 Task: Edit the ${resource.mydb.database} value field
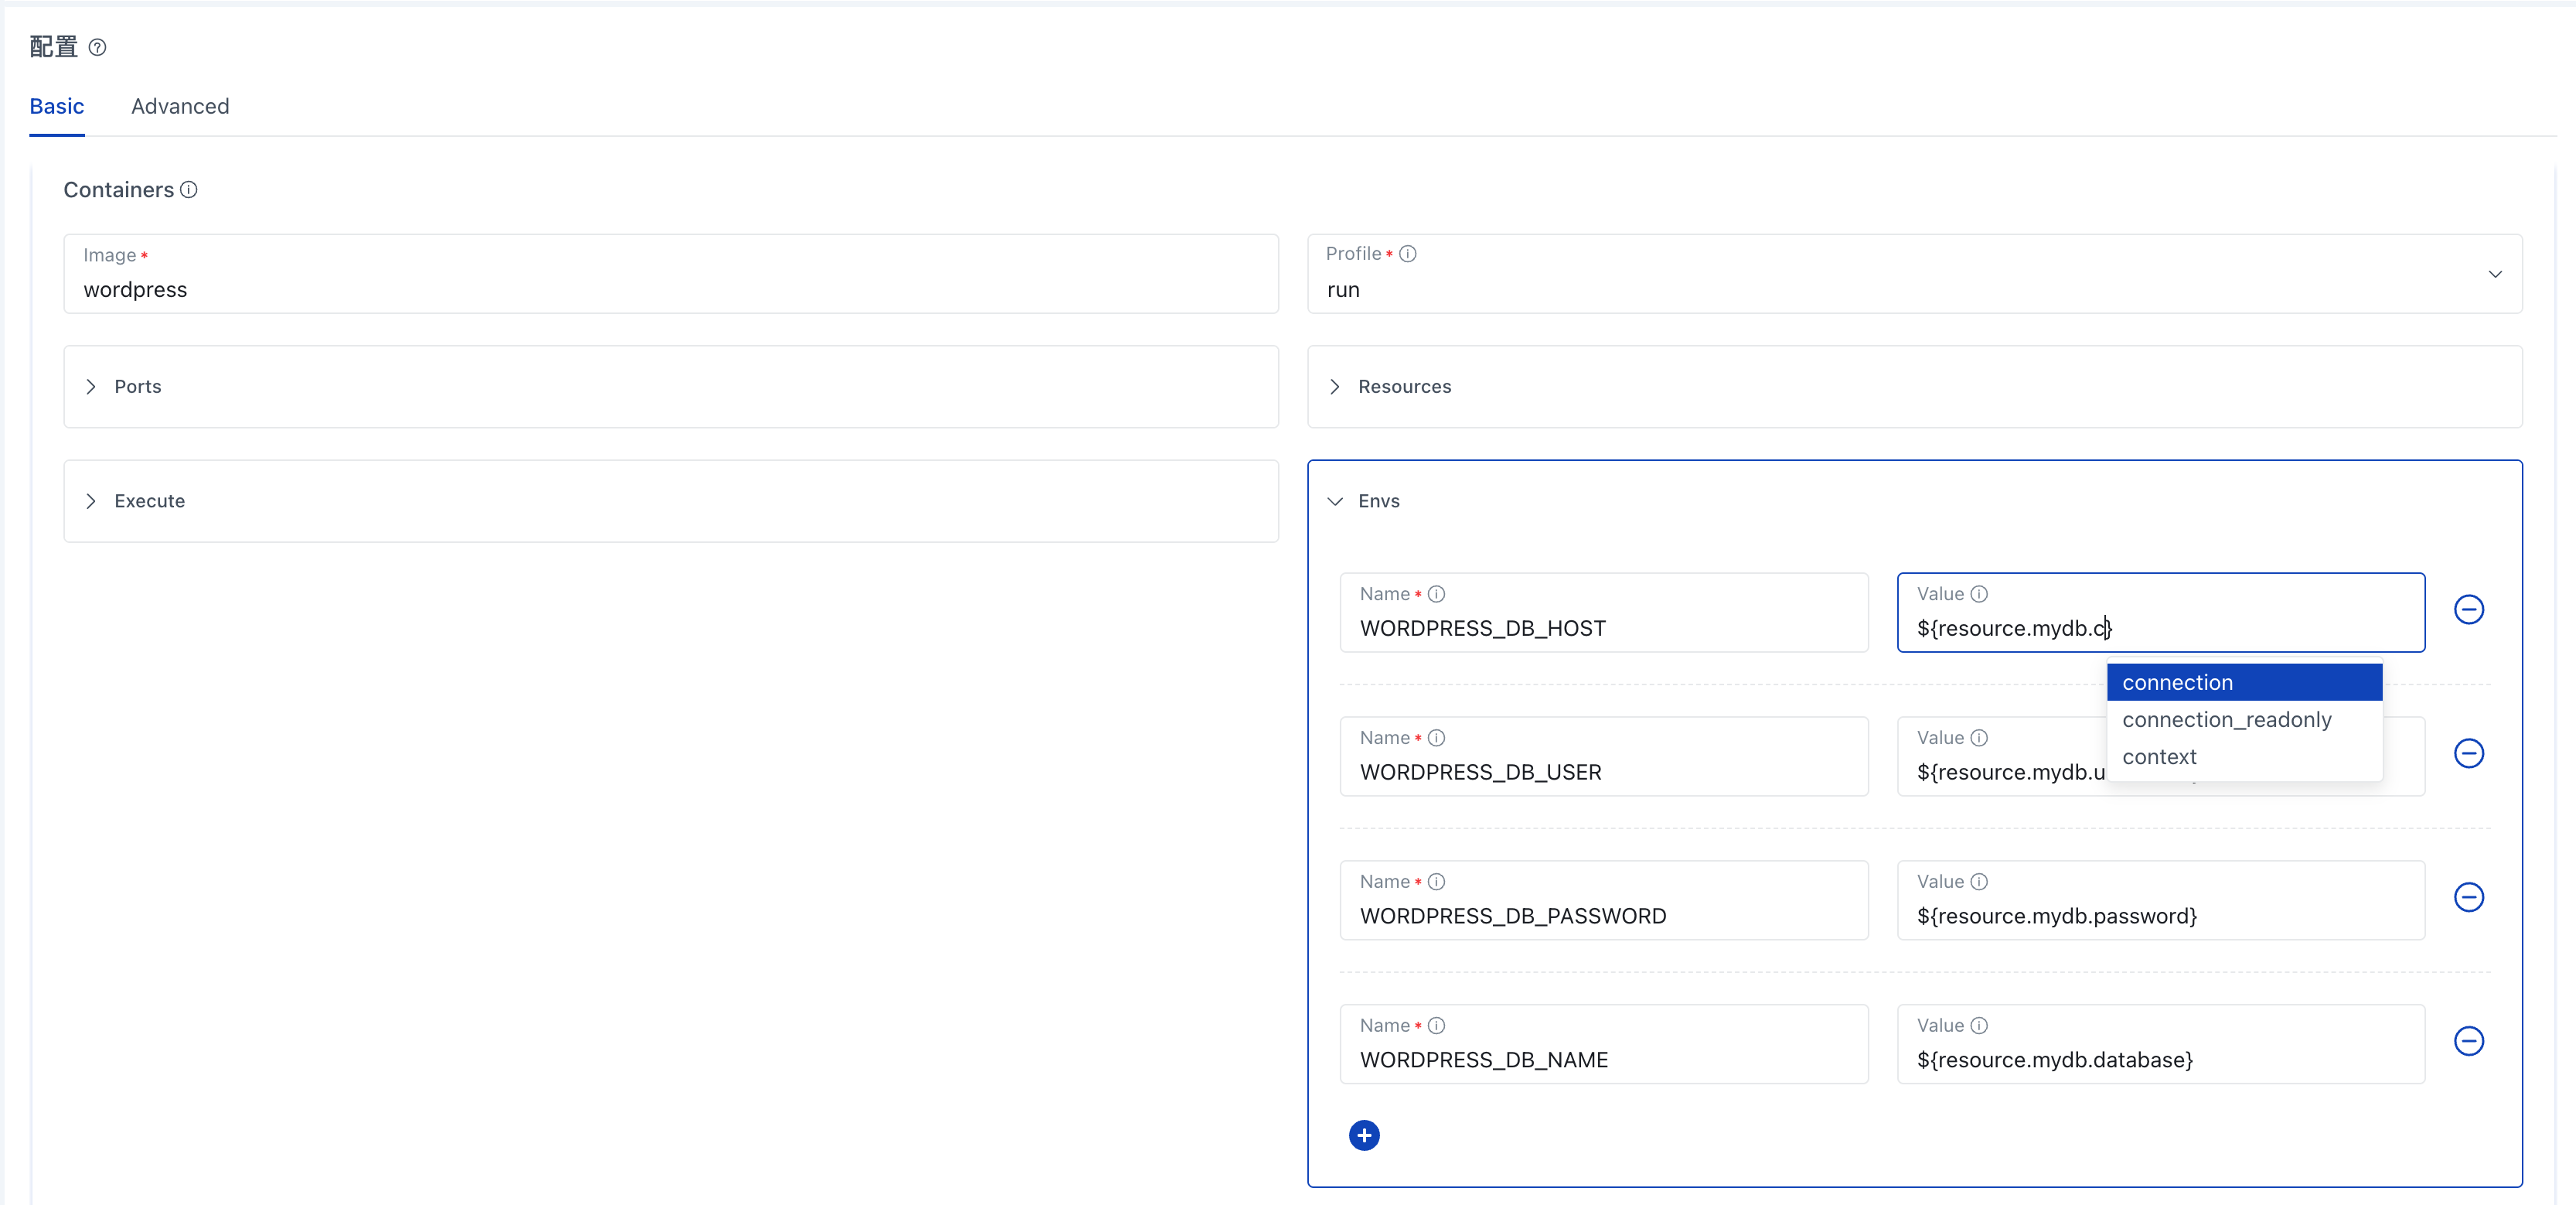coord(2160,1045)
